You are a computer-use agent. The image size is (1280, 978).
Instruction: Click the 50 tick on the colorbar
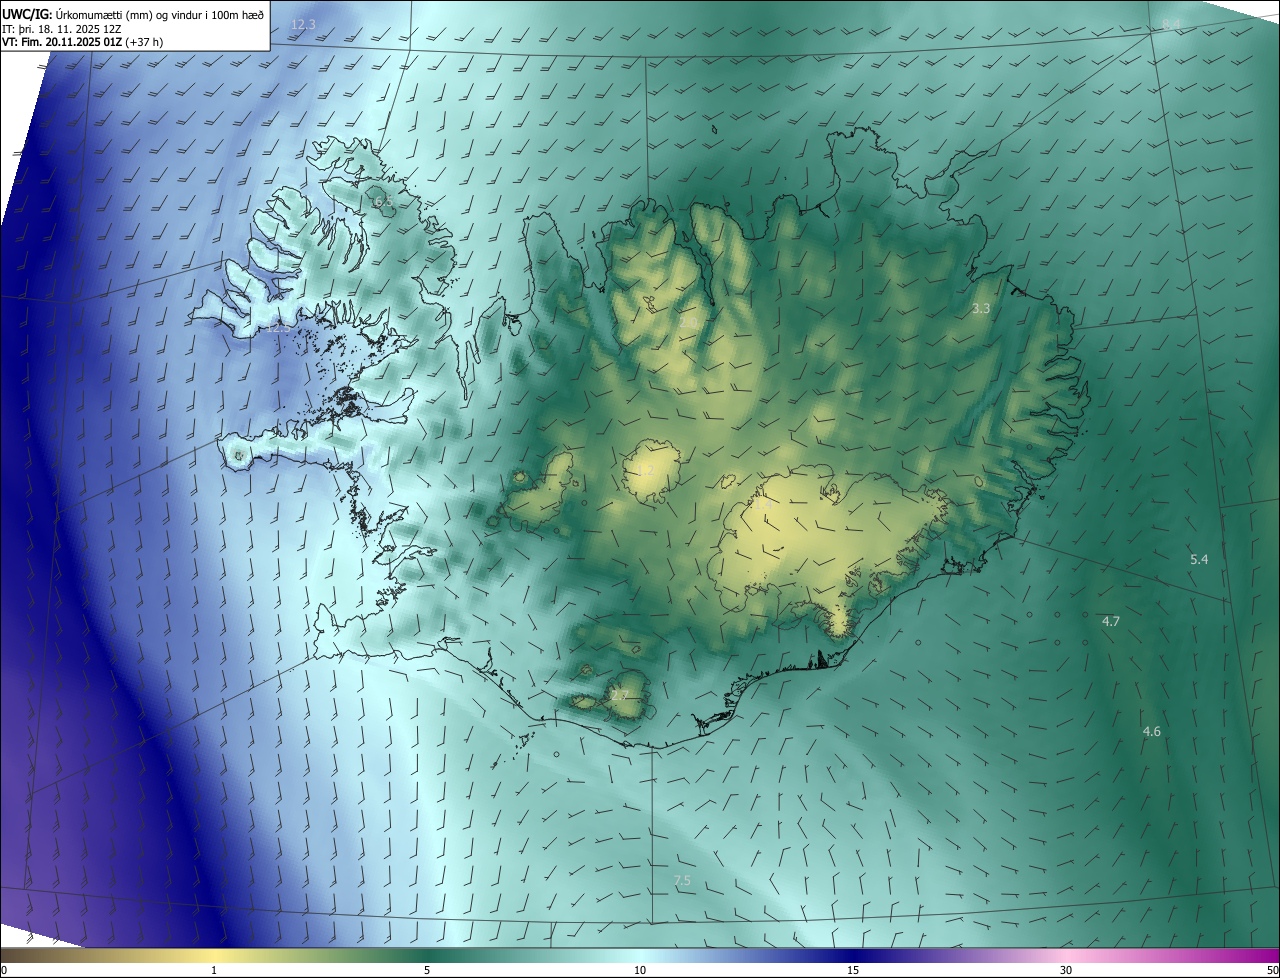coord(1273,971)
